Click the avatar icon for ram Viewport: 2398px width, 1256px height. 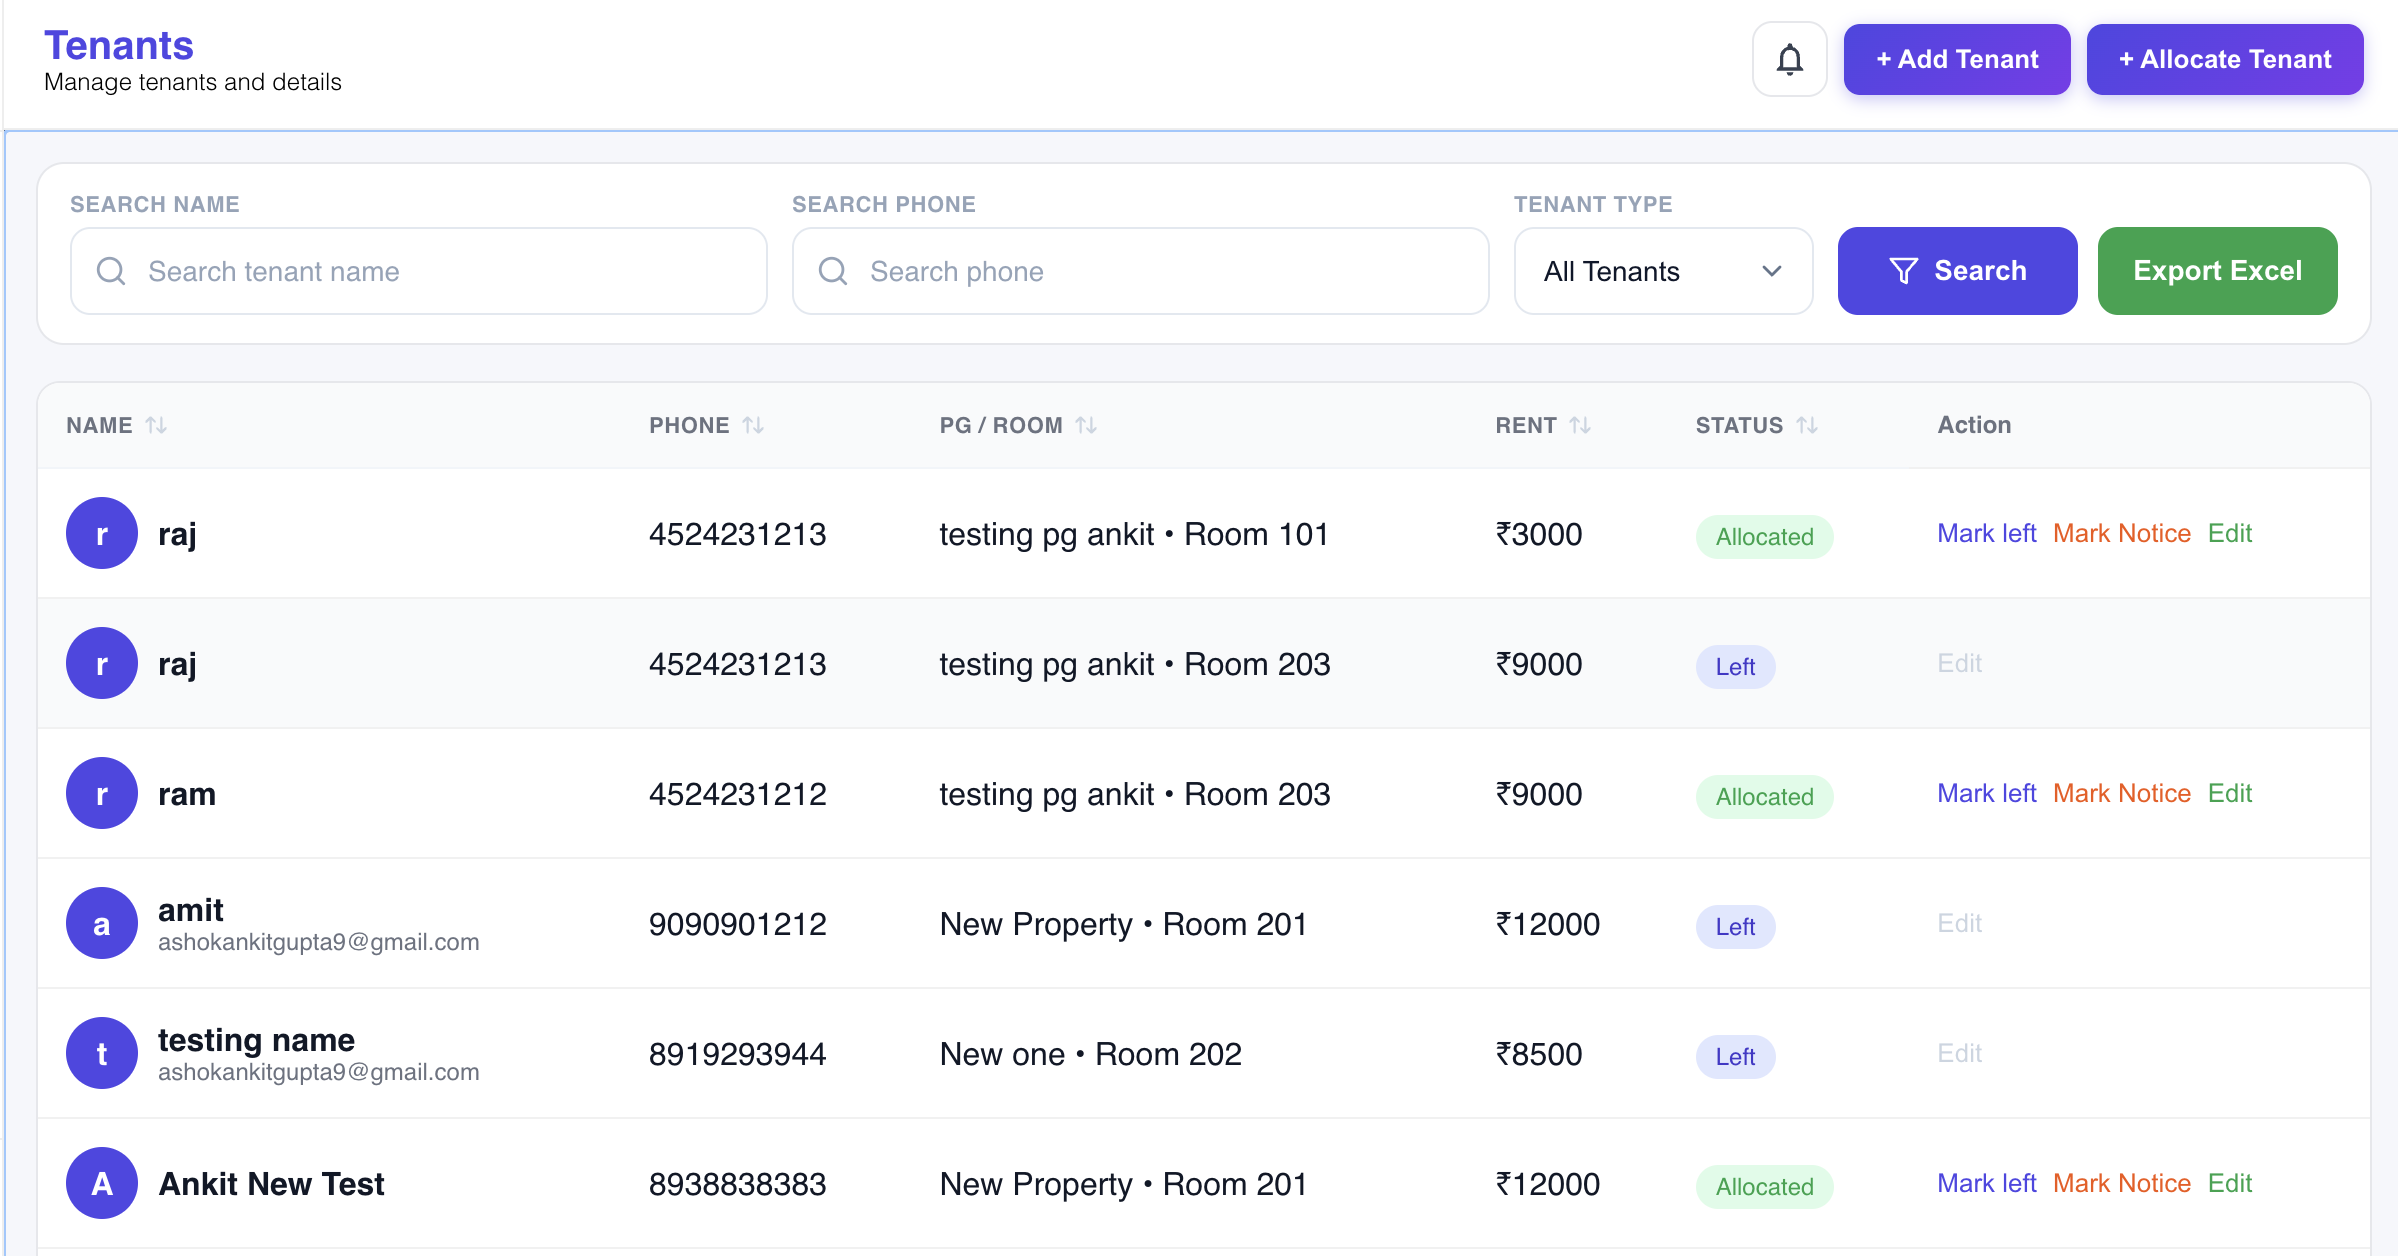pyautogui.click(x=102, y=793)
